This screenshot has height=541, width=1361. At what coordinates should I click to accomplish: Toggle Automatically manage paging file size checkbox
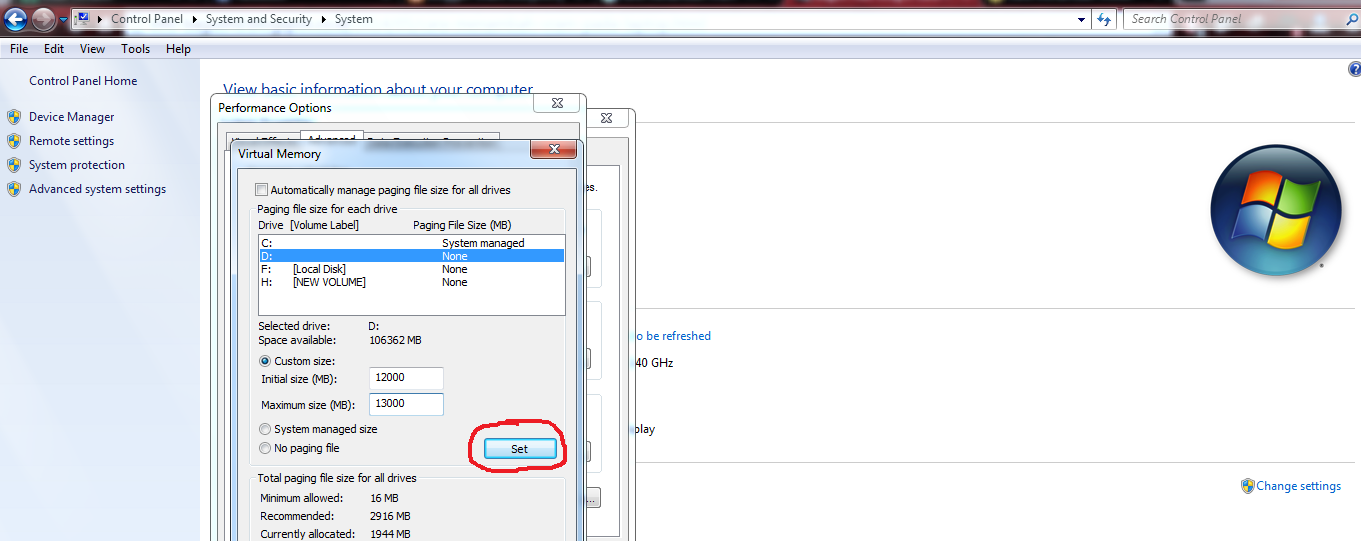pos(262,190)
